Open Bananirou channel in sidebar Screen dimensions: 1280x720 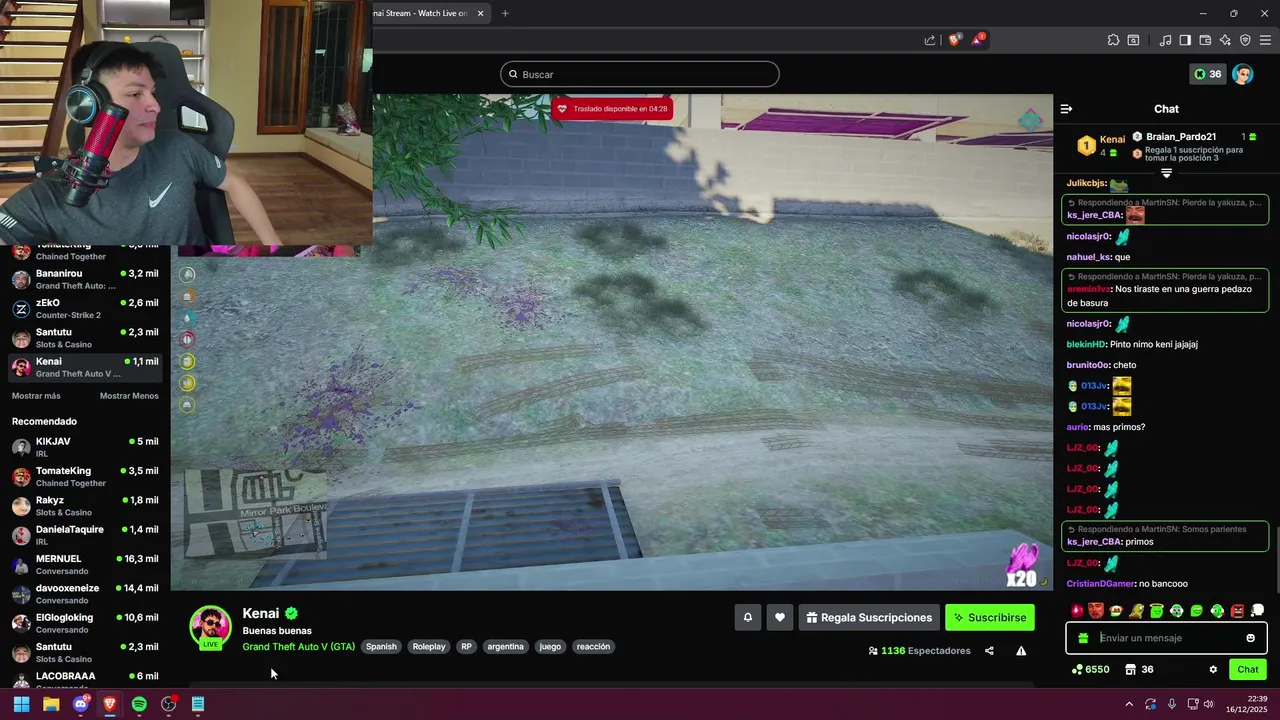85,279
